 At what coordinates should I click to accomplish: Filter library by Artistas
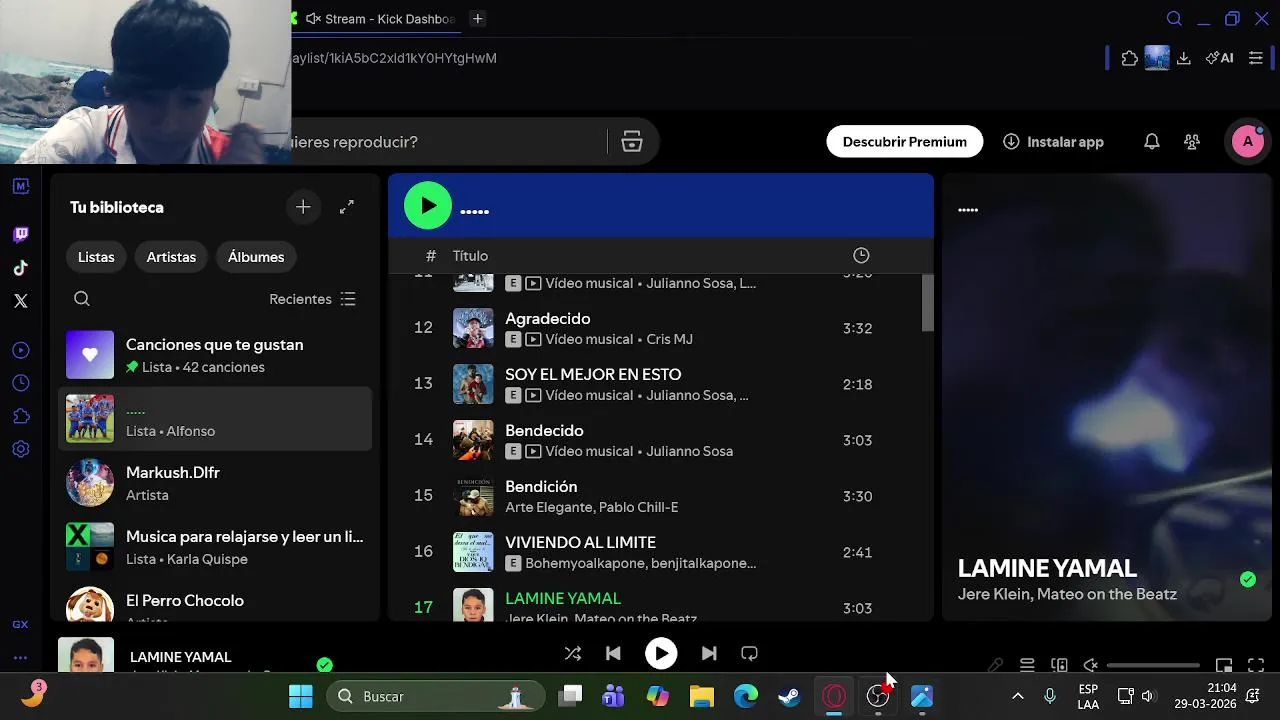pos(171,257)
